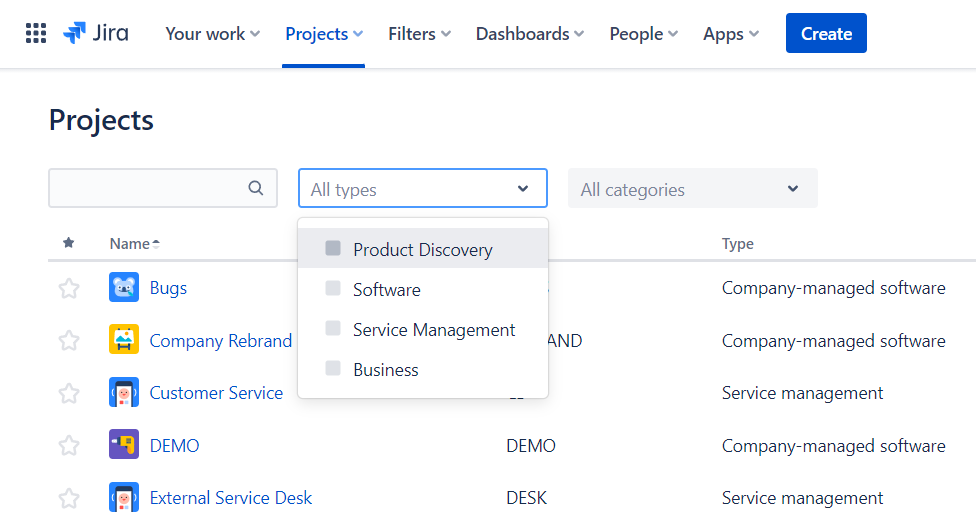
Task: Open the Filters menu
Action: pos(420,34)
